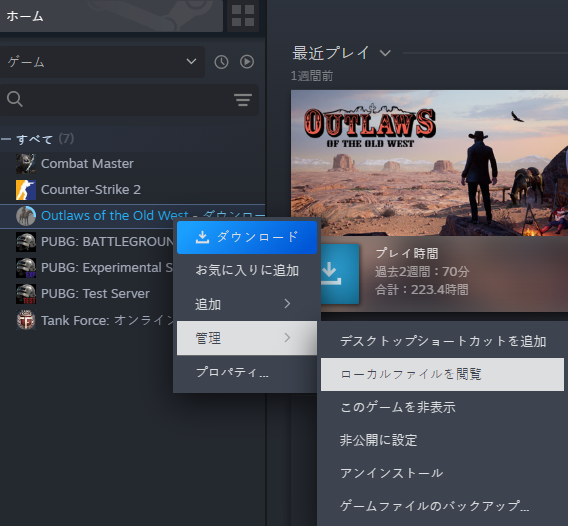Expand the 追加 submenu arrow
This screenshot has width=568, height=526.
pyautogui.click(x=287, y=304)
